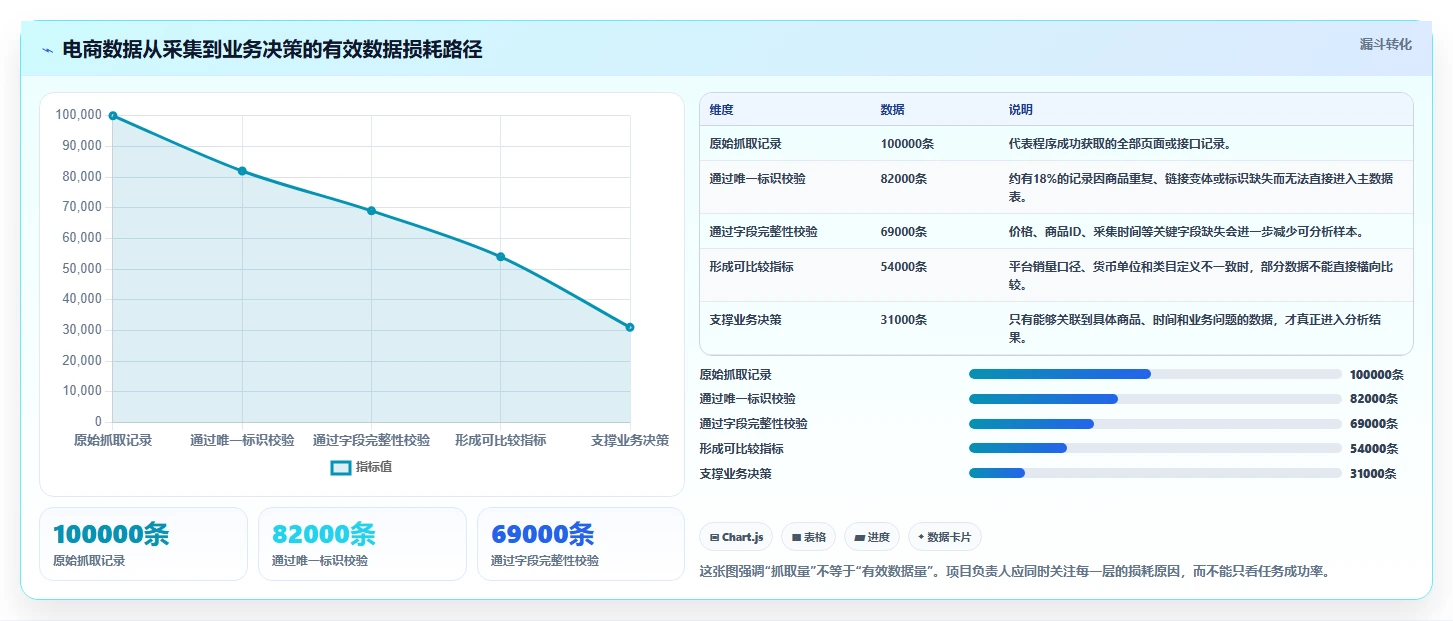Click the 69000条 progress bar
Image resolution: width=1453 pixels, height=621 pixels.
pos(1155,424)
